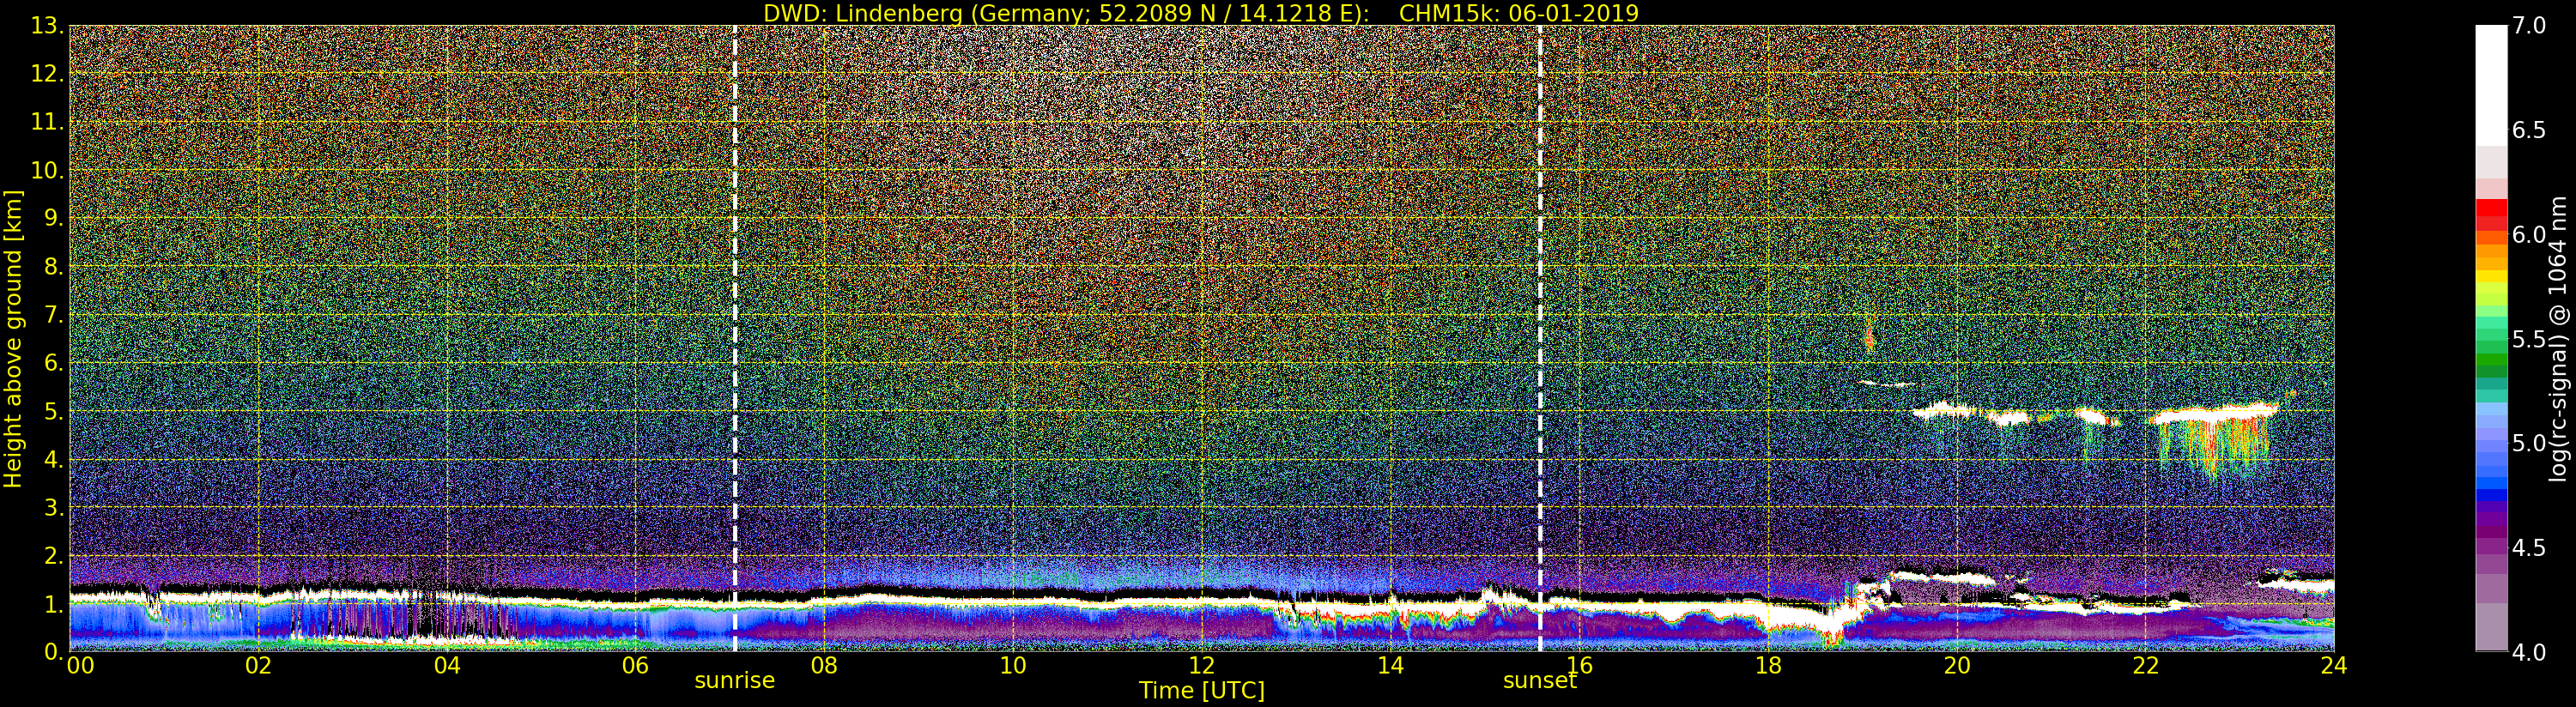Viewport: 2576px width, 707px height.
Task: Click the height axis tick '4.'
Action: tap(54, 459)
